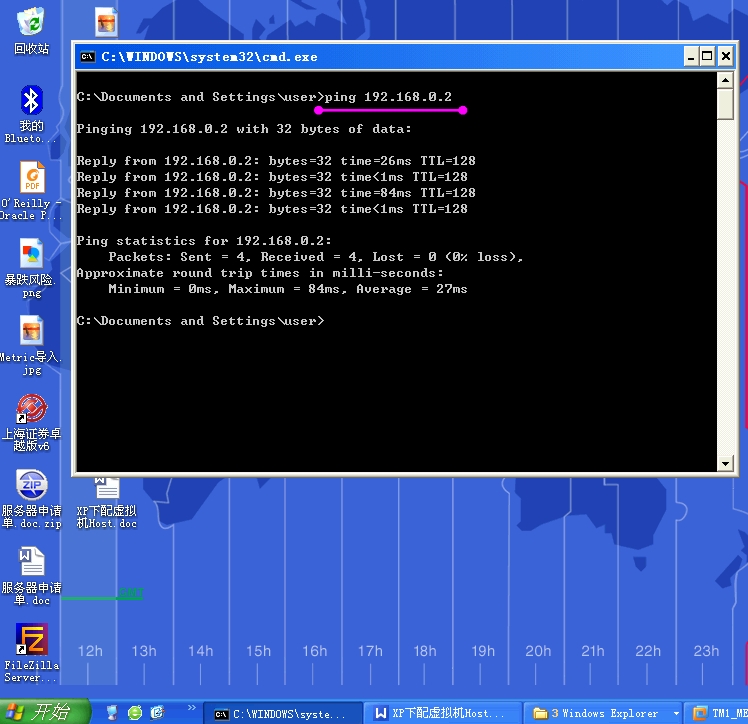Image resolution: width=748 pixels, height=724 pixels.
Task: Minimize the cmd.exe window
Action: 690,57
